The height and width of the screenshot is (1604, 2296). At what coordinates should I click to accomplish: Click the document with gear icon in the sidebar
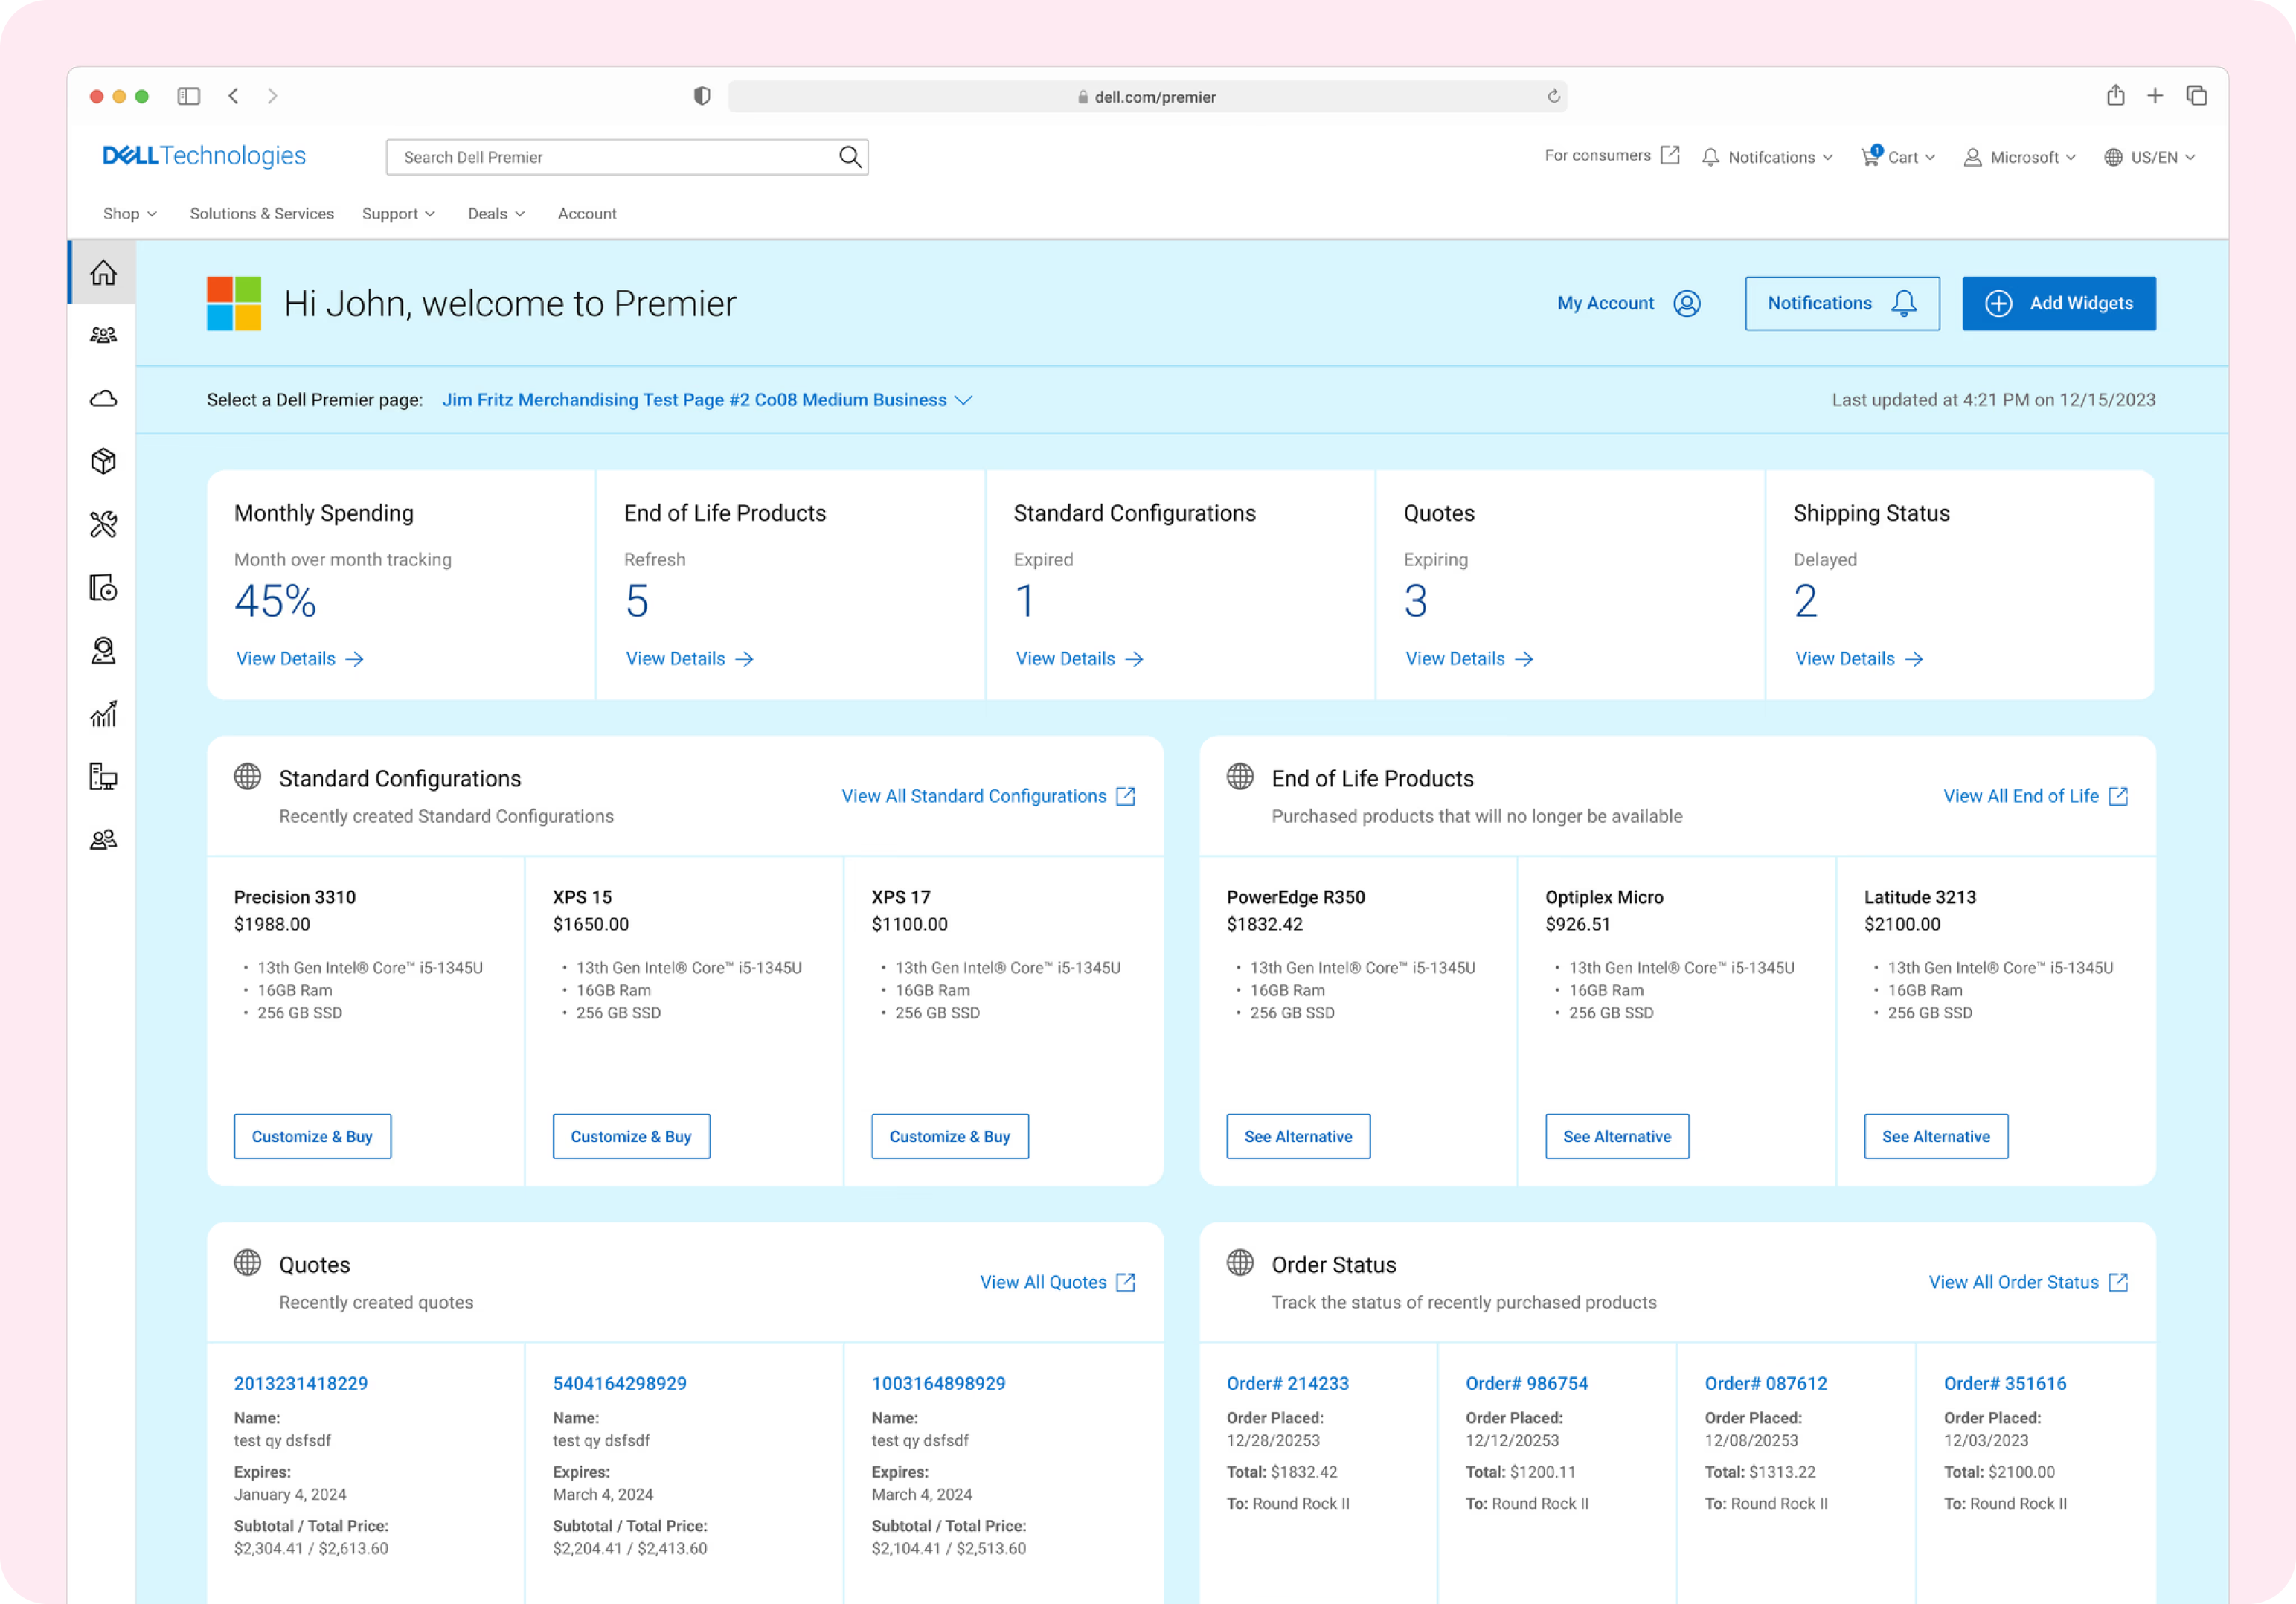tap(103, 587)
